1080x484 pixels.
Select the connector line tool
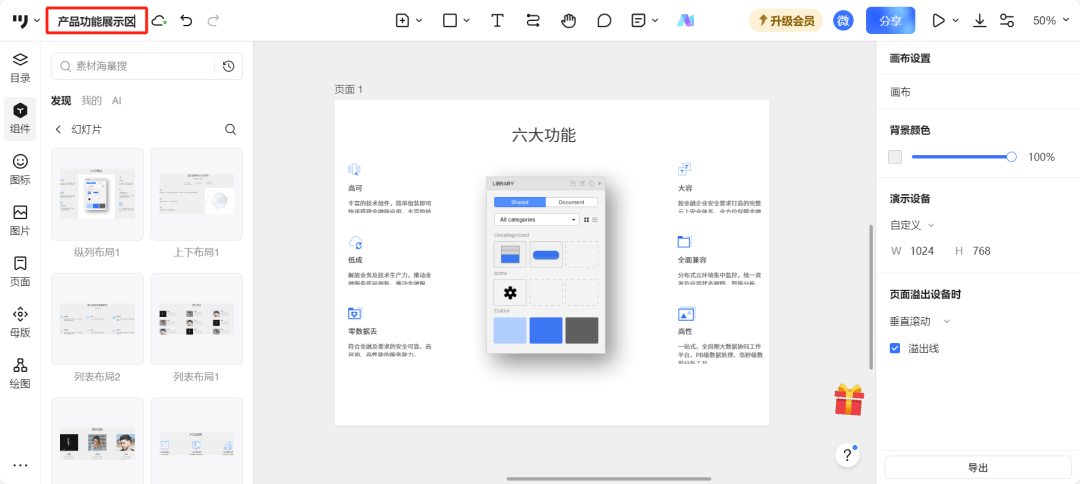(532, 21)
